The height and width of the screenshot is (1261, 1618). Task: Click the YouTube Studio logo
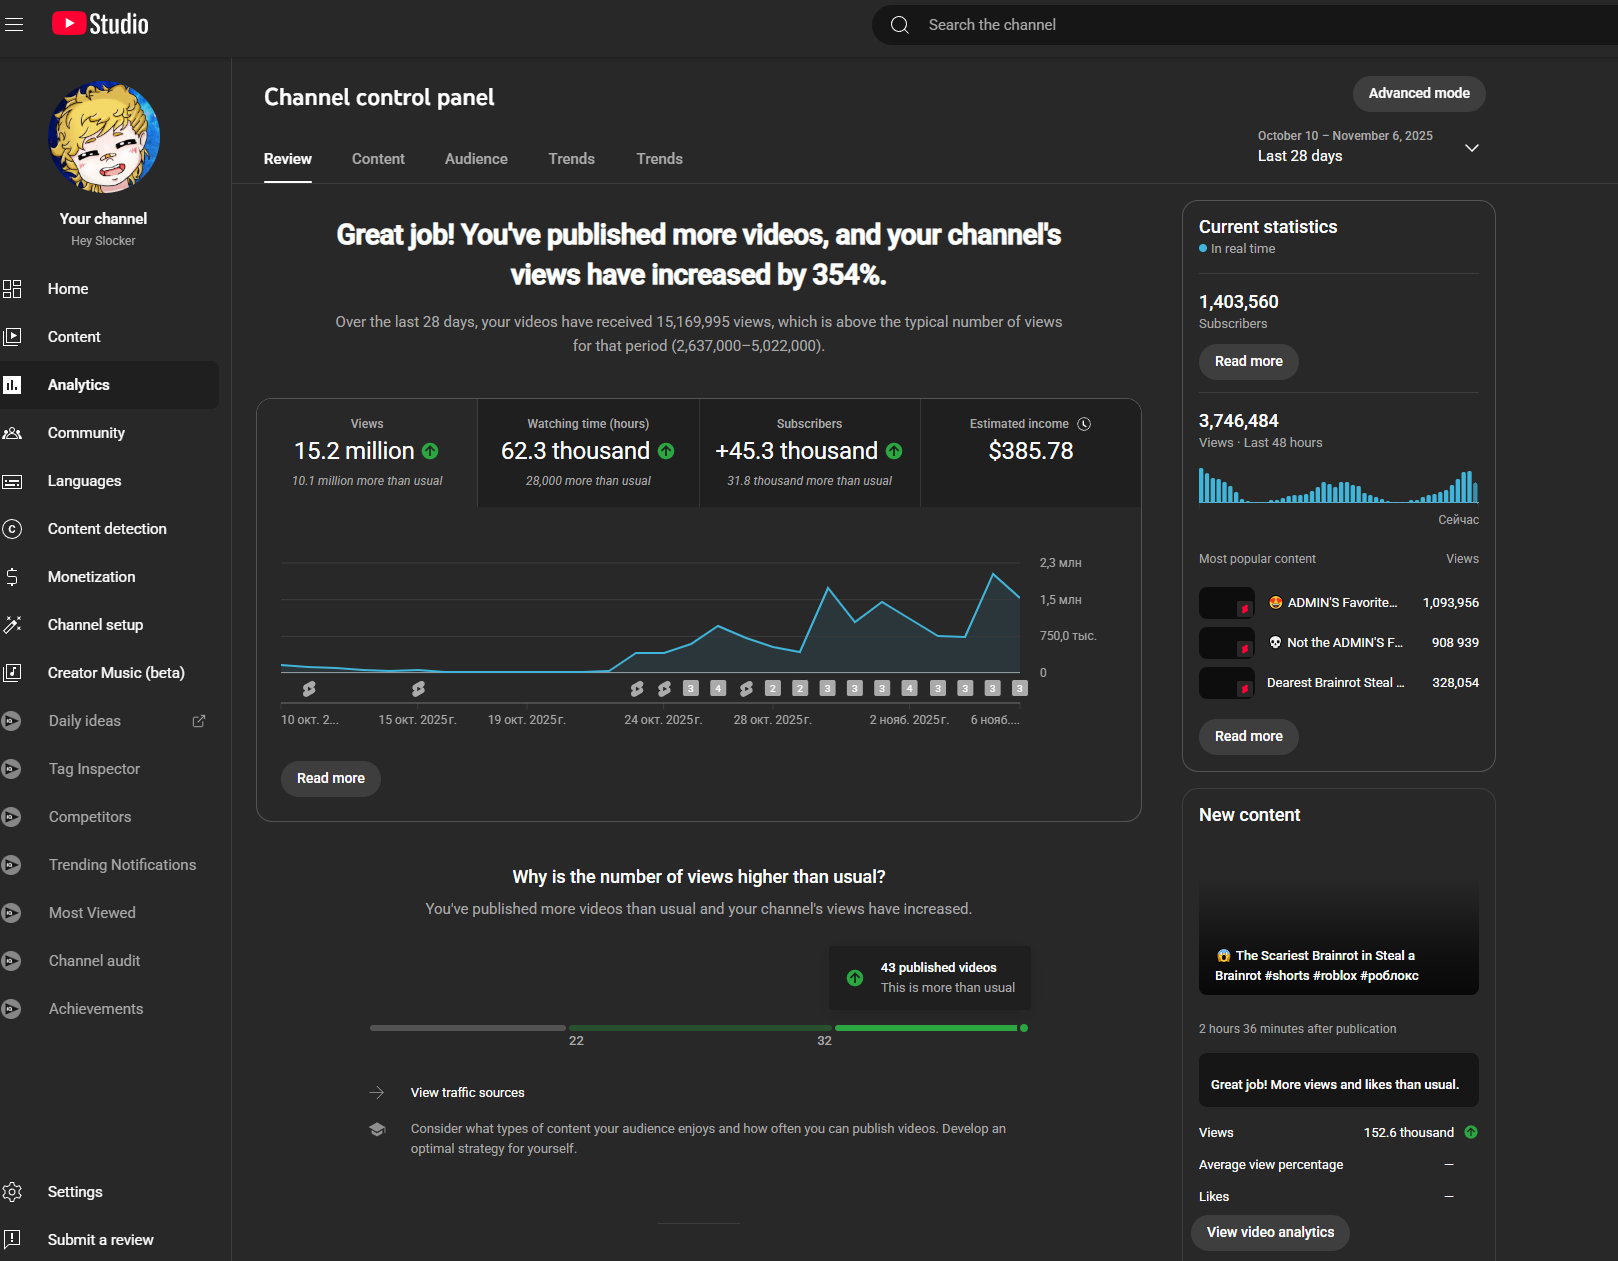[100, 24]
